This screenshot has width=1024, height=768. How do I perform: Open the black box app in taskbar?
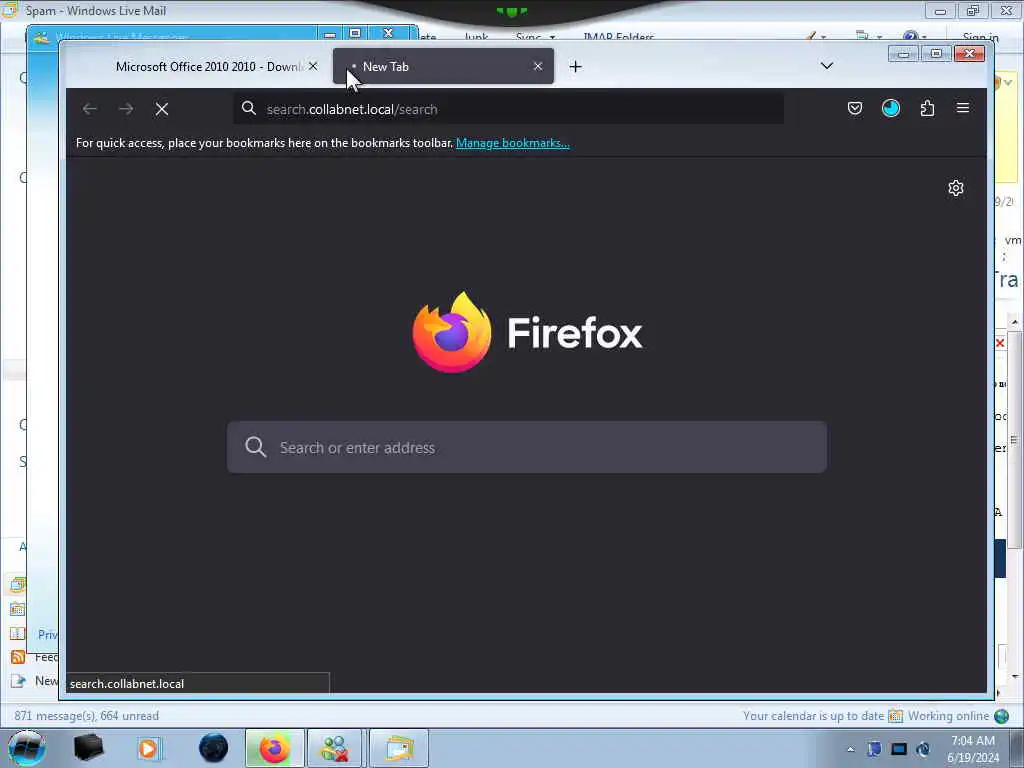[88, 748]
